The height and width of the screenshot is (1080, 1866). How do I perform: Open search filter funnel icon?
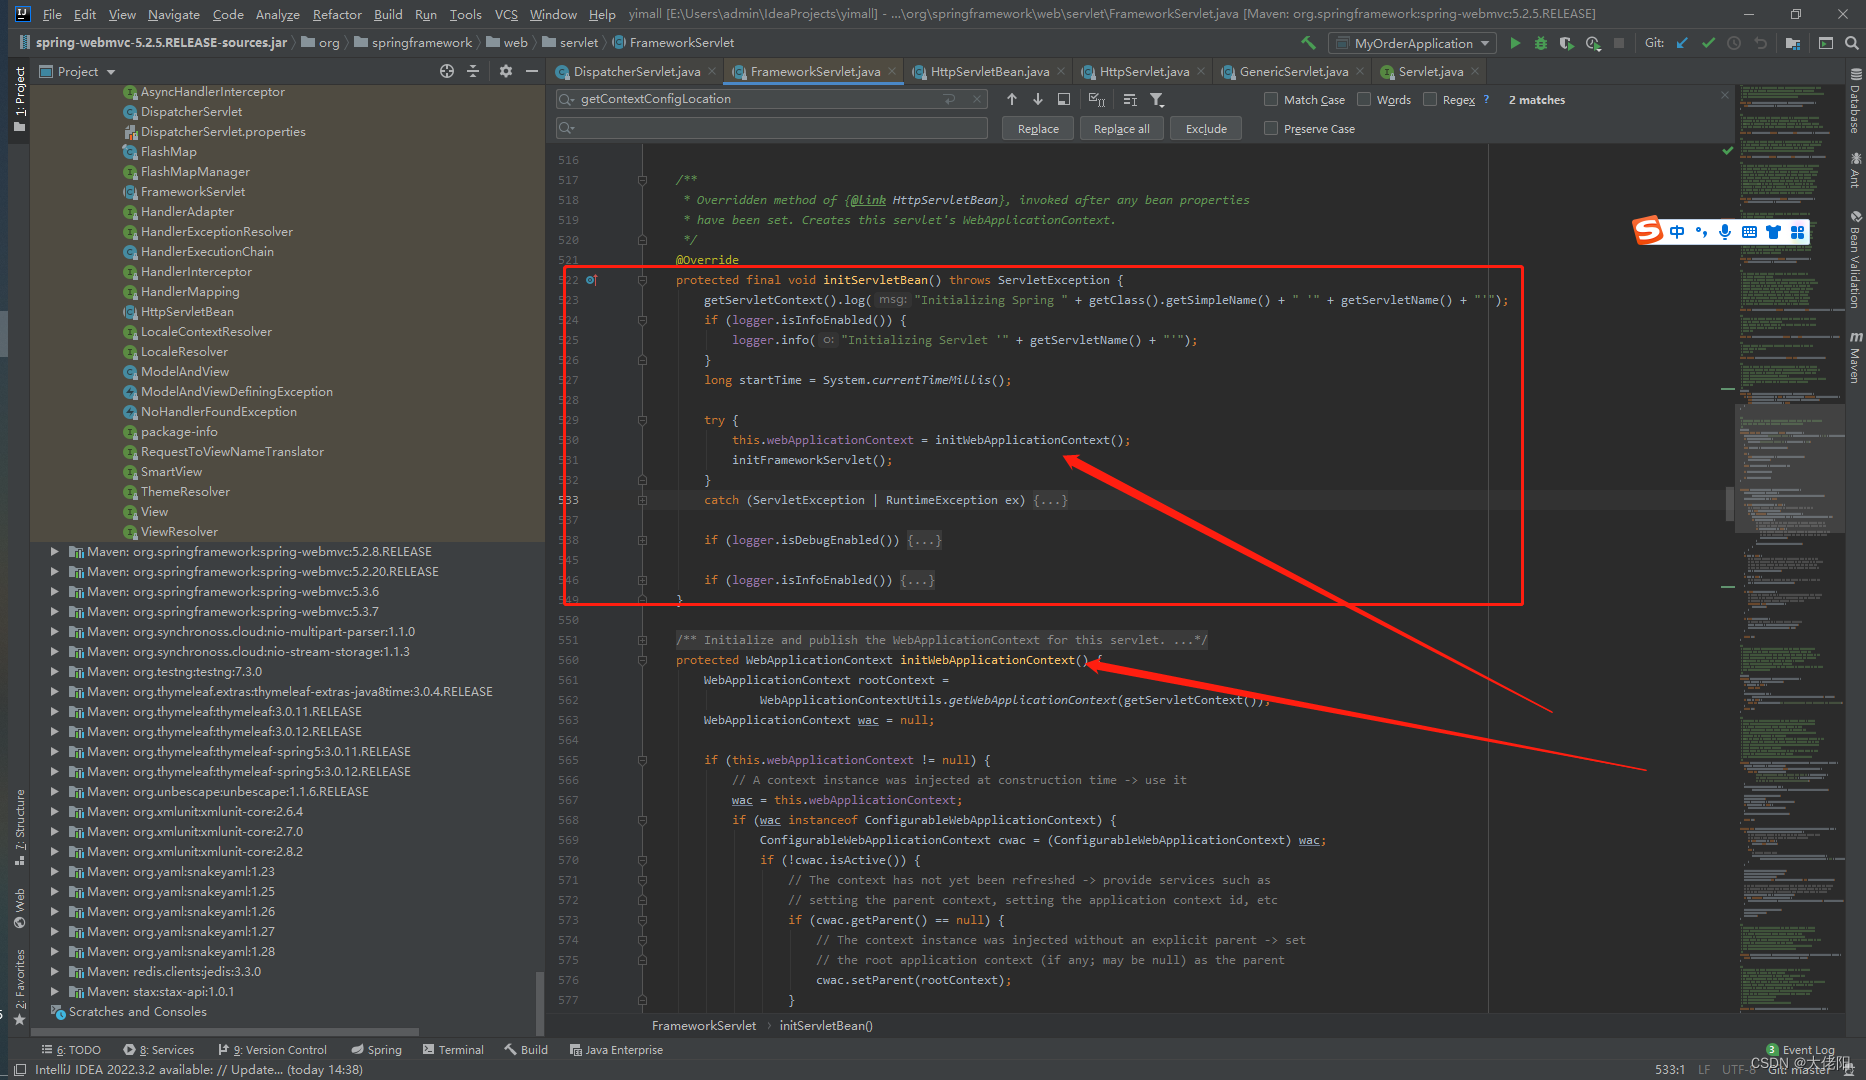click(x=1157, y=99)
